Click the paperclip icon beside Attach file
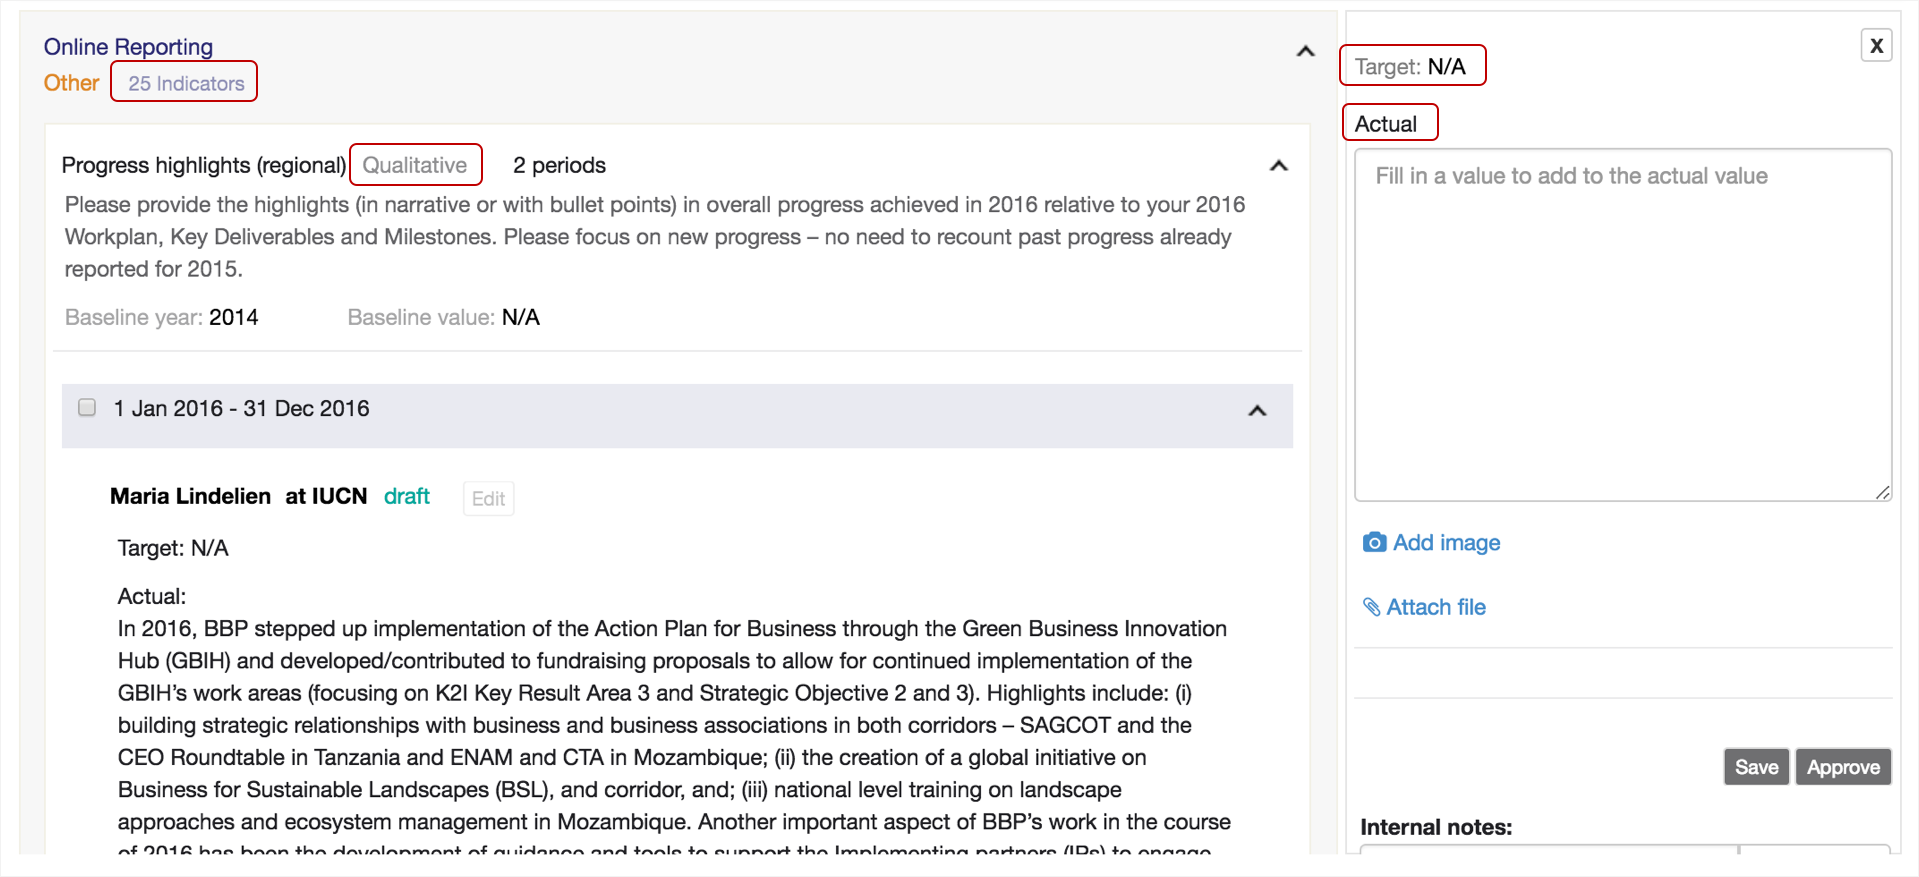The width and height of the screenshot is (1919, 877). 1372,607
